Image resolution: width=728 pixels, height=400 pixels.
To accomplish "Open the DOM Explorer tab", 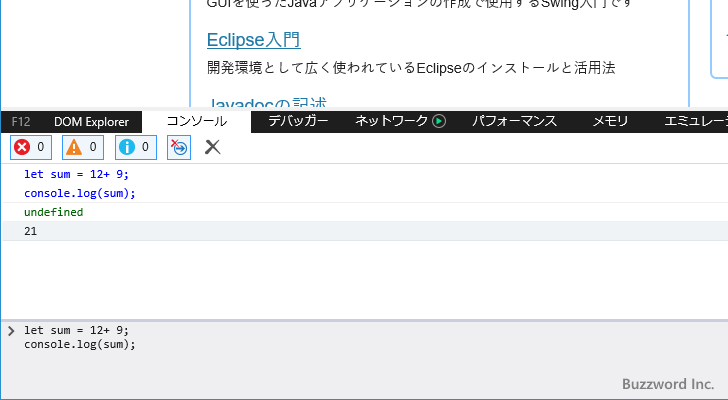I will coord(91,122).
